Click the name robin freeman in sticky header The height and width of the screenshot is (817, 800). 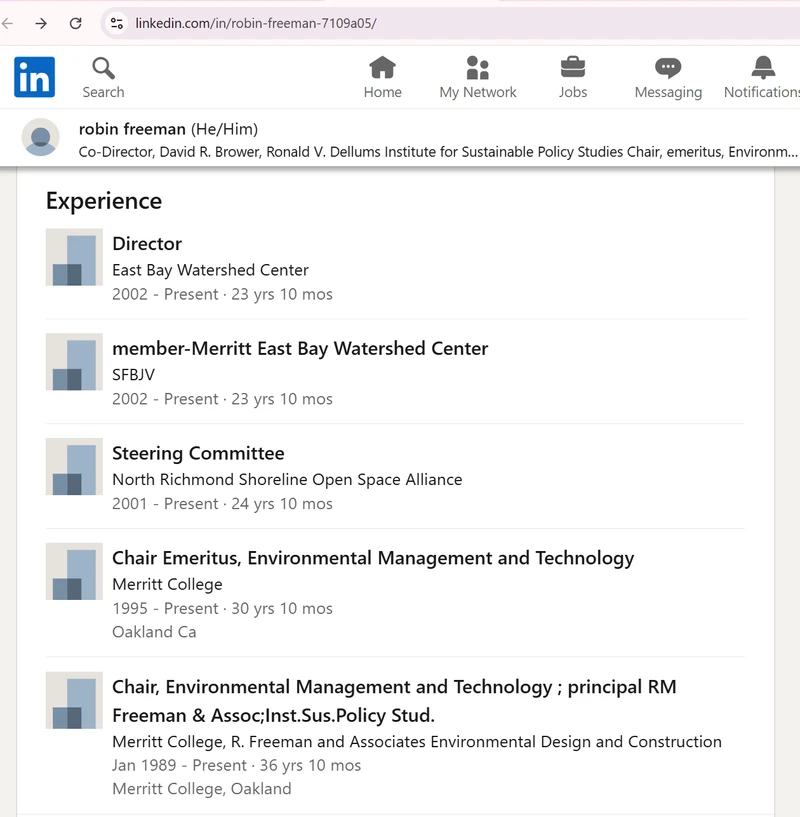click(132, 129)
